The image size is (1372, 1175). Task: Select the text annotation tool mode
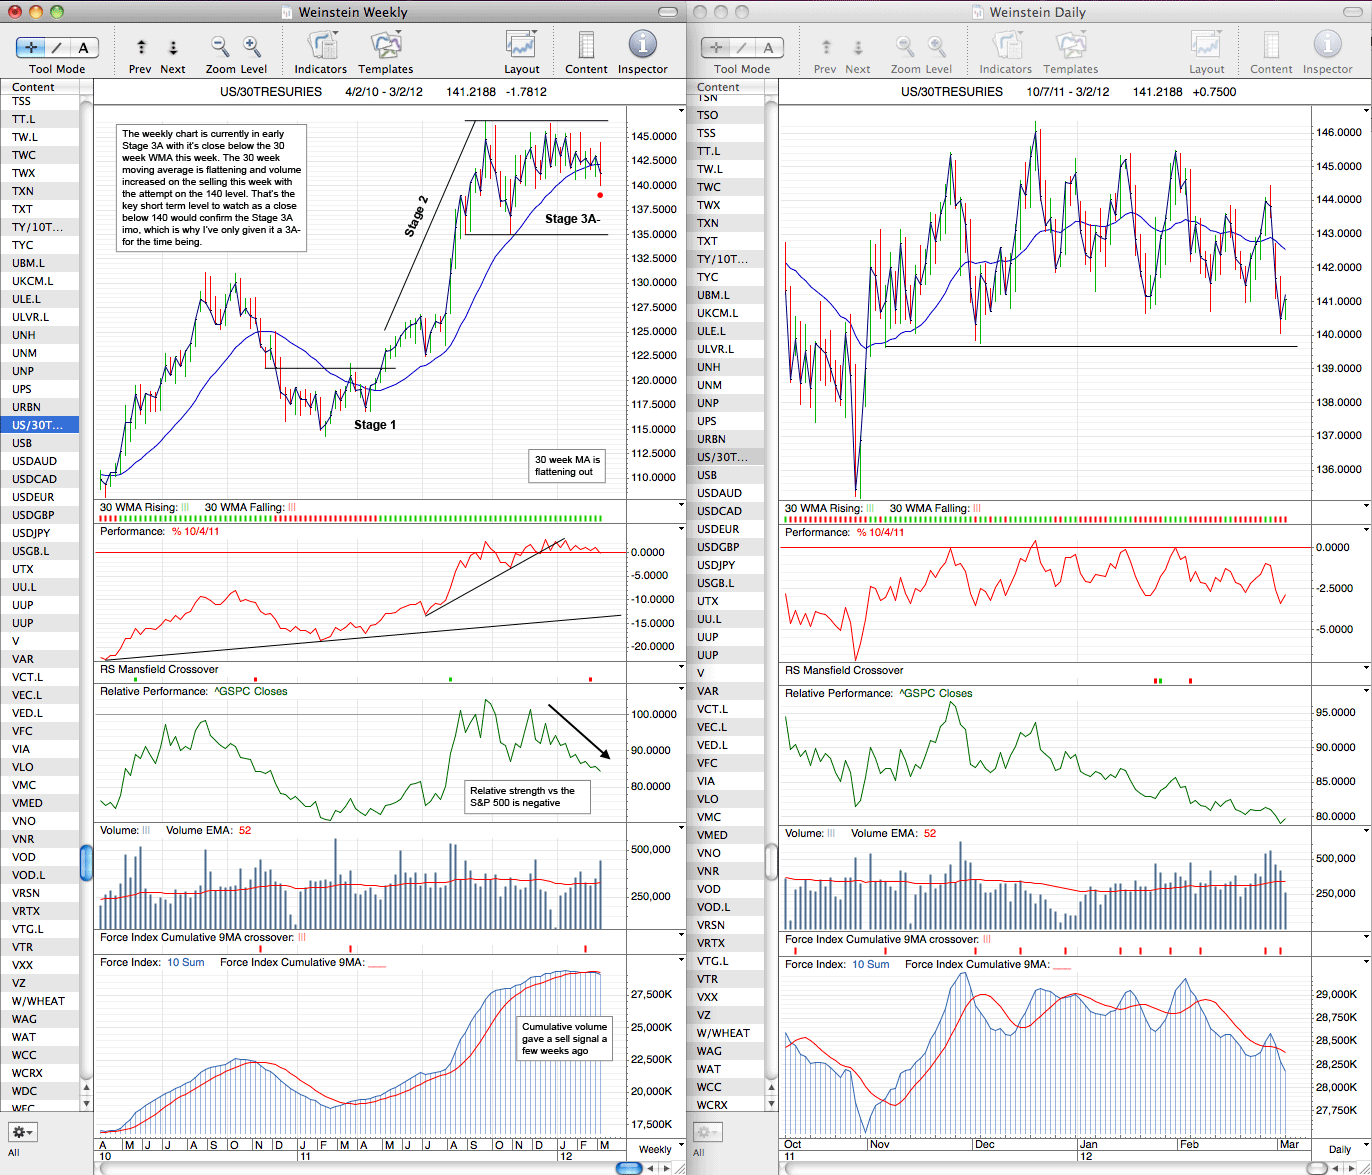84,47
